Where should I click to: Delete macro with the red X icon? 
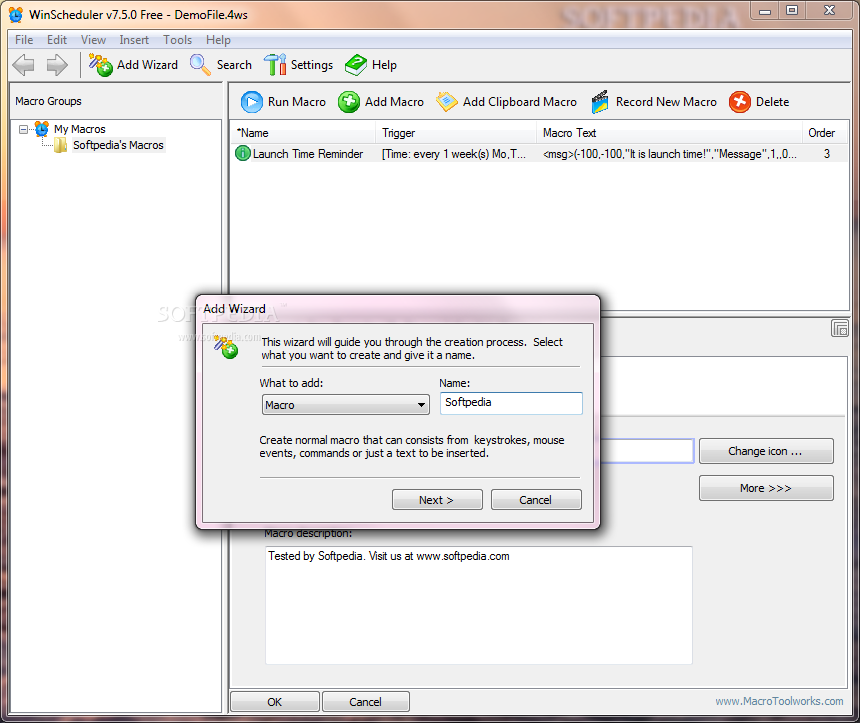click(x=740, y=102)
